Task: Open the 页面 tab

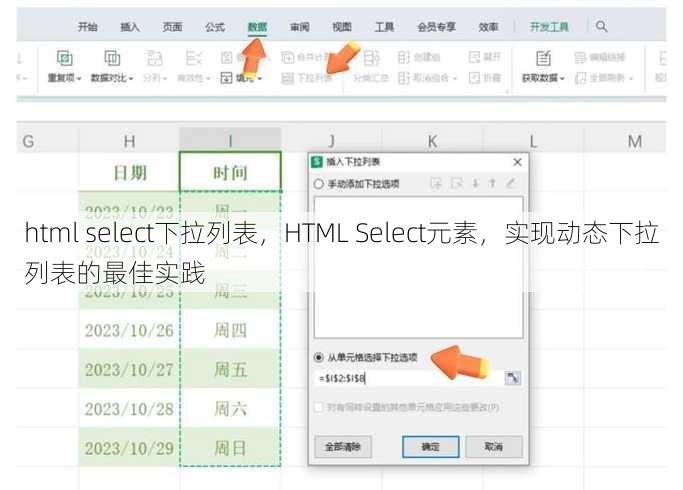Action: tap(172, 27)
